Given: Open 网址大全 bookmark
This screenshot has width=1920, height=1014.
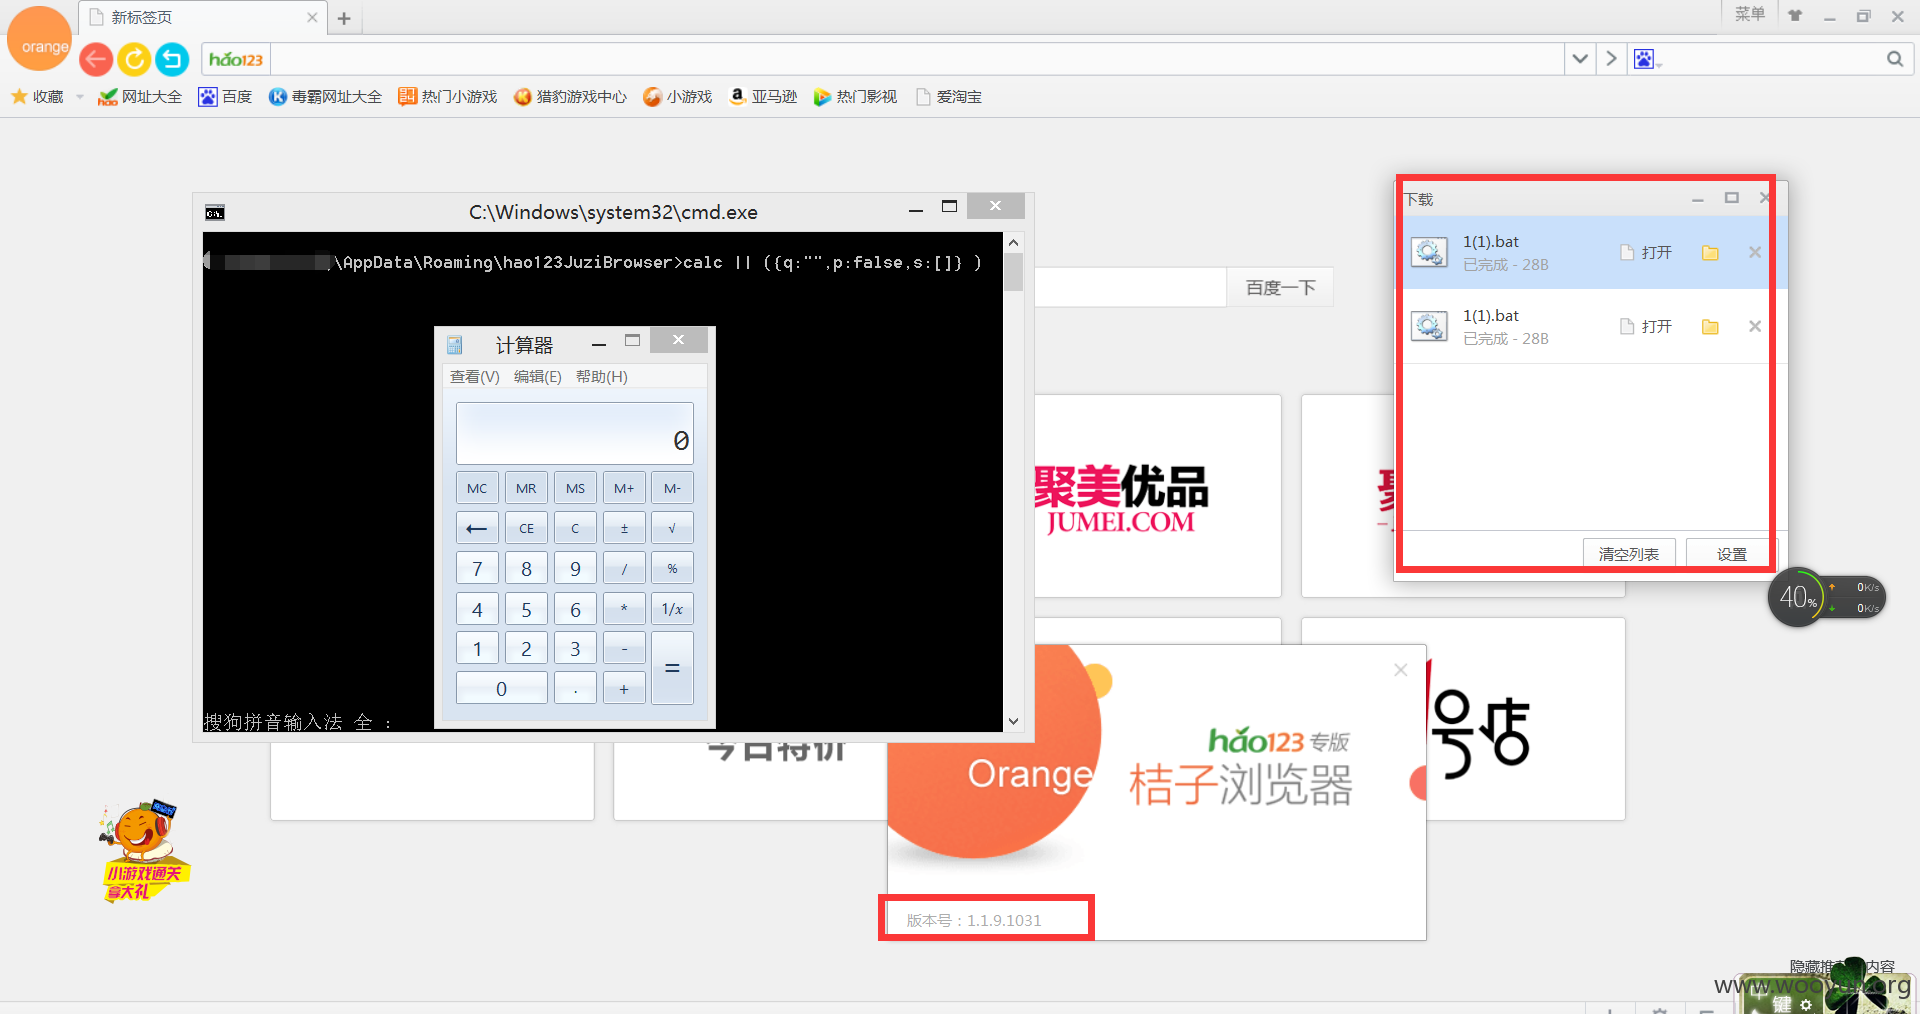Looking at the screenshot, I should (x=140, y=97).
